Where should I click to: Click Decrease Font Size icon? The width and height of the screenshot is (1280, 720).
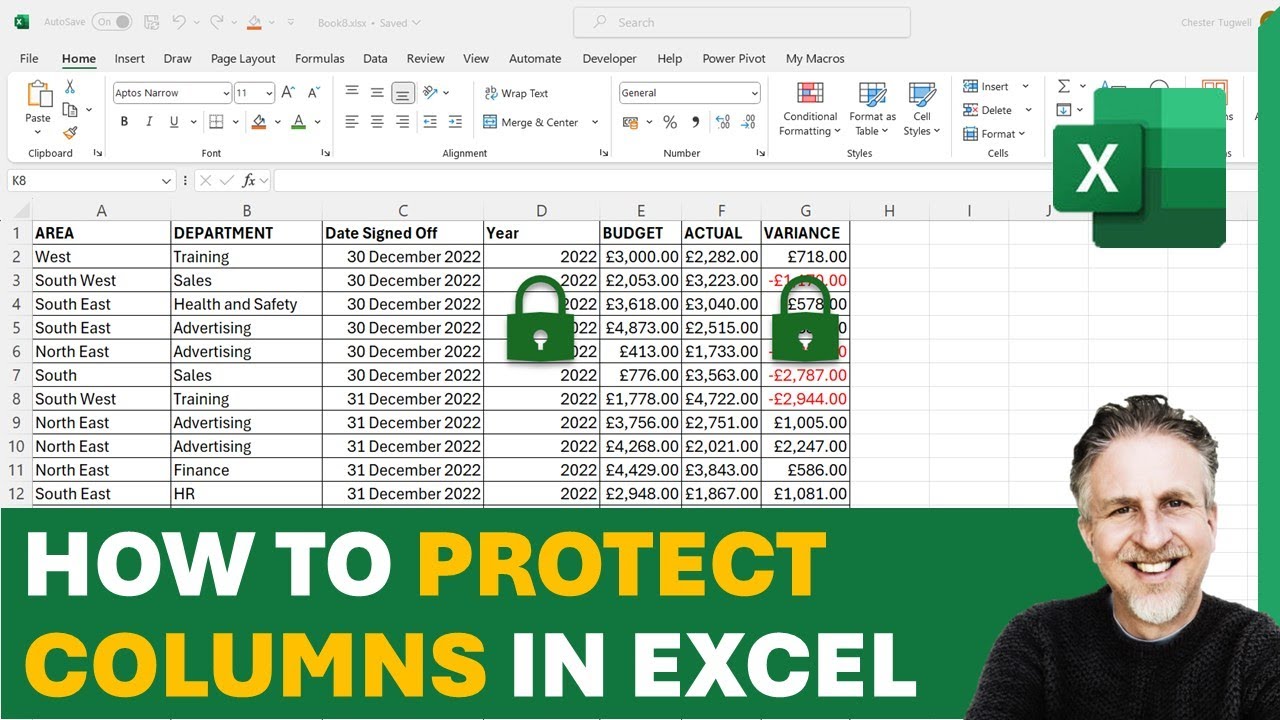pos(312,93)
